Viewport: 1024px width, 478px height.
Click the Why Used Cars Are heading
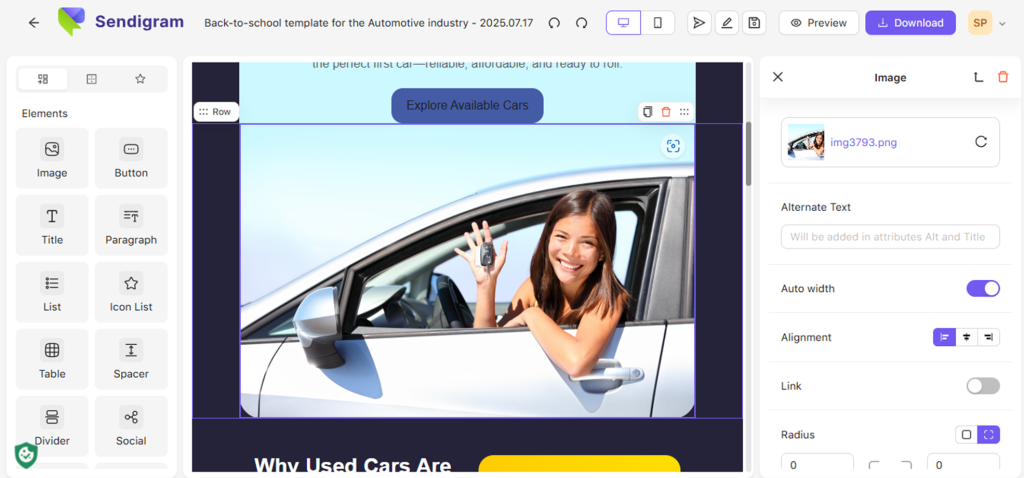point(353,464)
